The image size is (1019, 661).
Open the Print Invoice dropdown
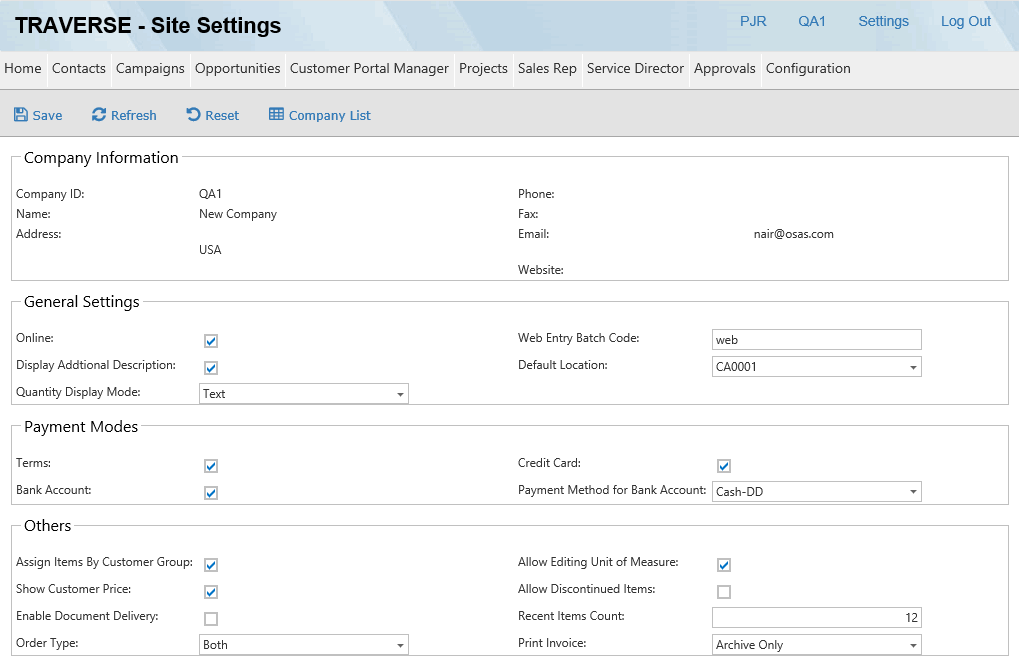(x=913, y=645)
